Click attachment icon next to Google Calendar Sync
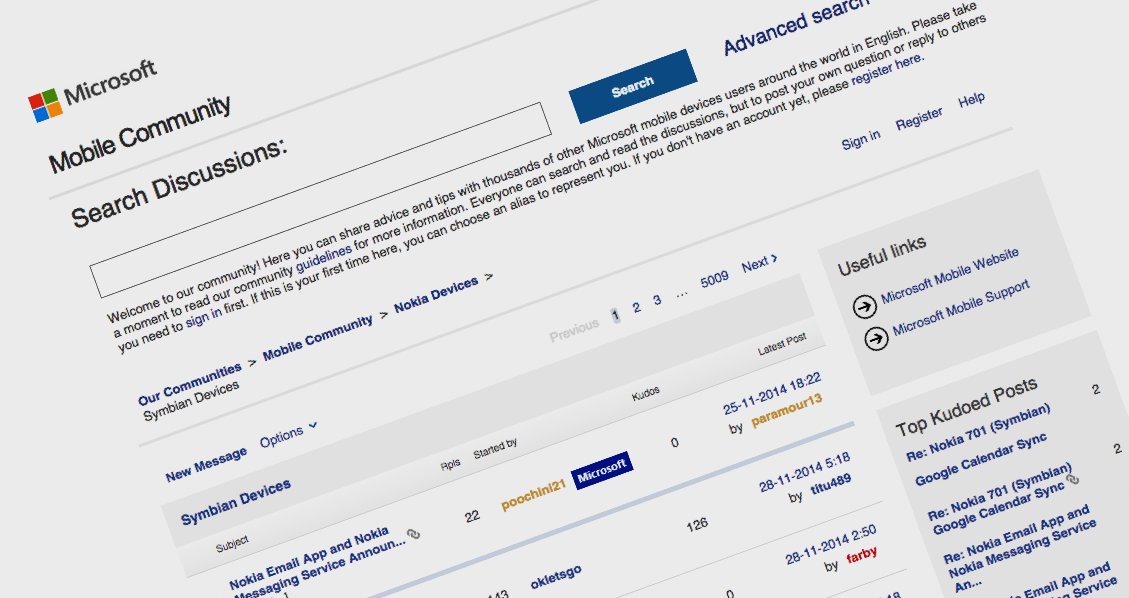The height and width of the screenshot is (598, 1129). point(1073,480)
